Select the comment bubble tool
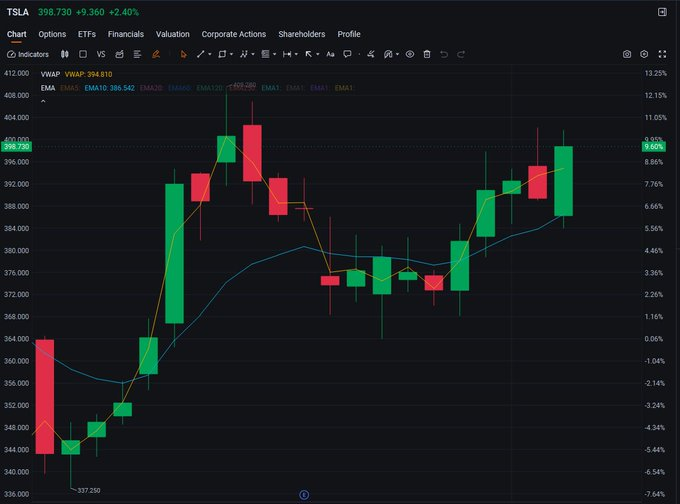 tap(347, 54)
